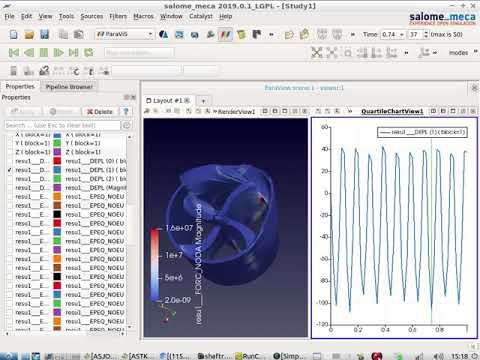Select the resu1__DEPL (2) legend name cell
The height and width of the screenshot is (360, 480).
click(96, 179)
